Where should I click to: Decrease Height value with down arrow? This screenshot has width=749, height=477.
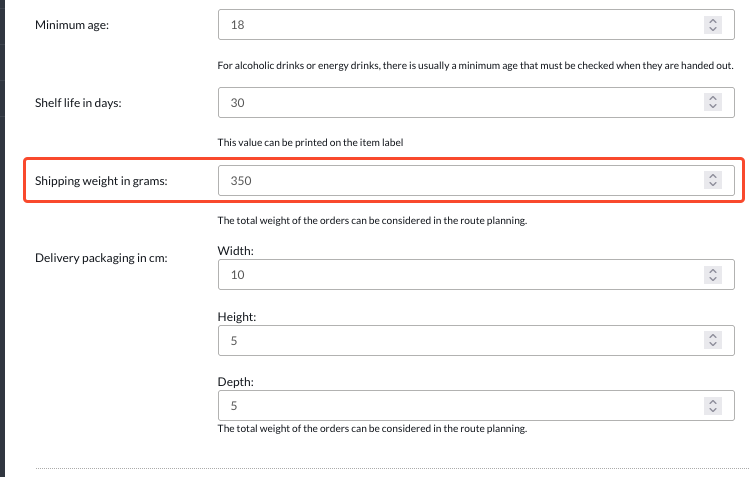coord(713,344)
